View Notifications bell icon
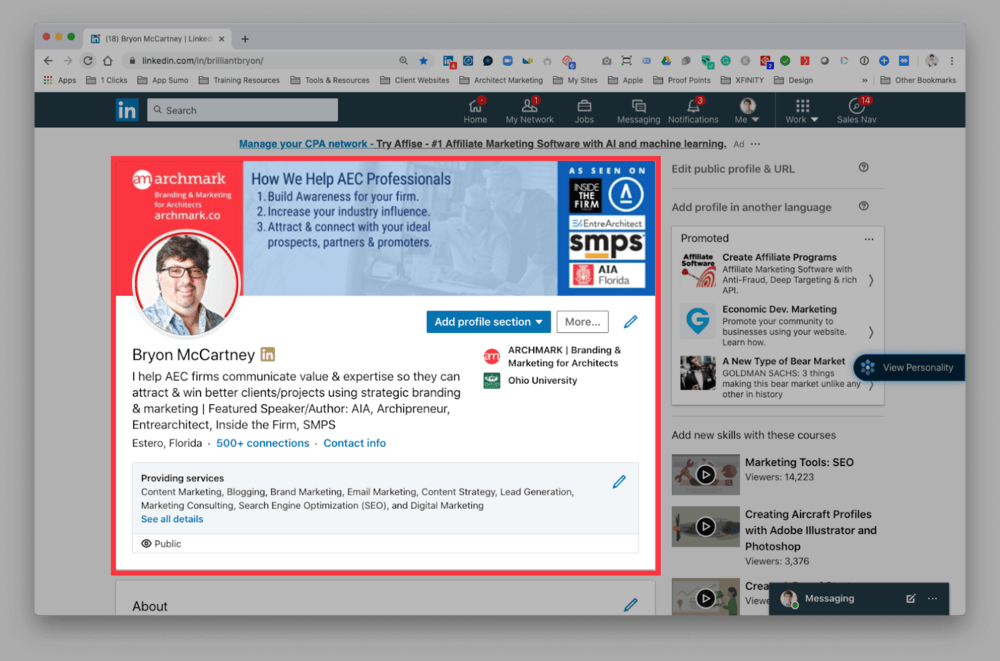Image resolution: width=1000 pixels, height=661 pixels. (x=693, y=110)
